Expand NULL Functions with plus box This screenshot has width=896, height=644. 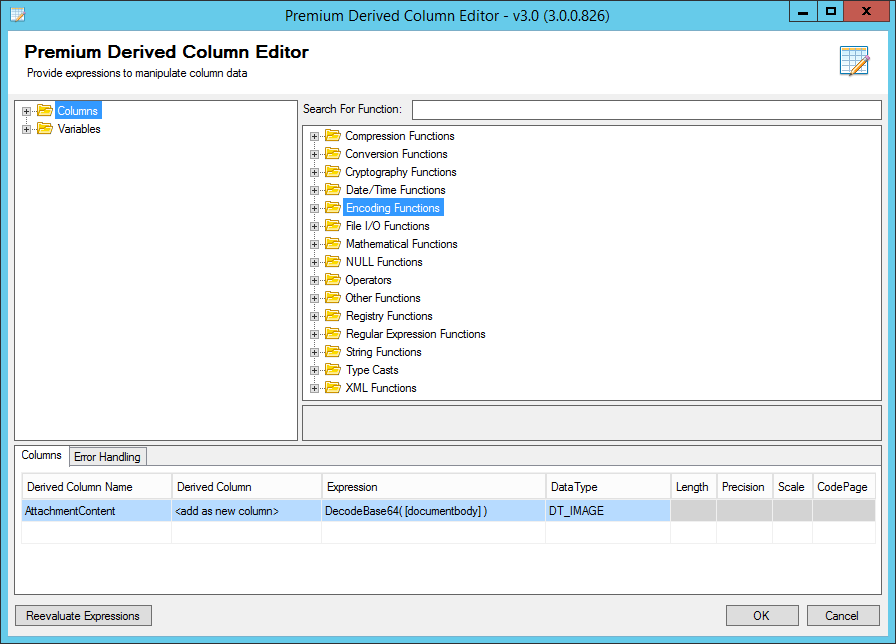(x=314, y=262)
